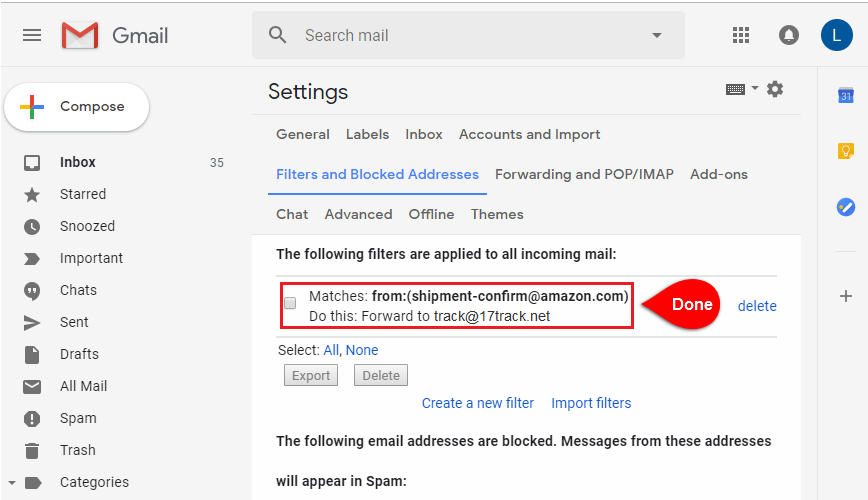Click the Export filters button
This screenshot has width=868, height=500.
(x=311, y=375)
